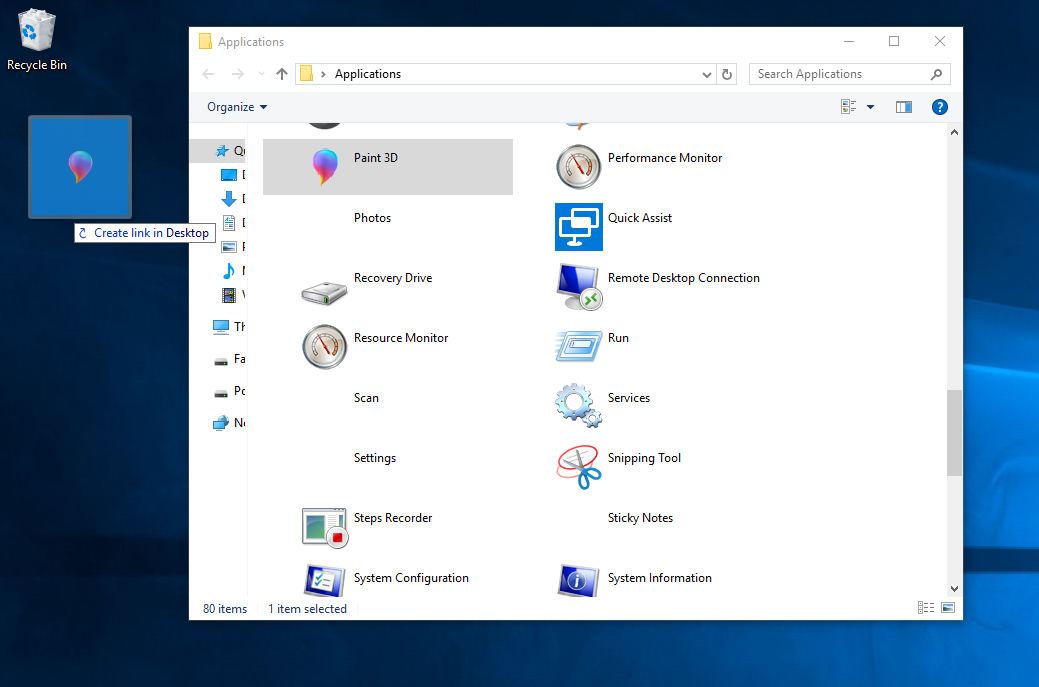Switch to large icons view in status bar
This screenshot has width=1039, height=687.
[948, 608]
